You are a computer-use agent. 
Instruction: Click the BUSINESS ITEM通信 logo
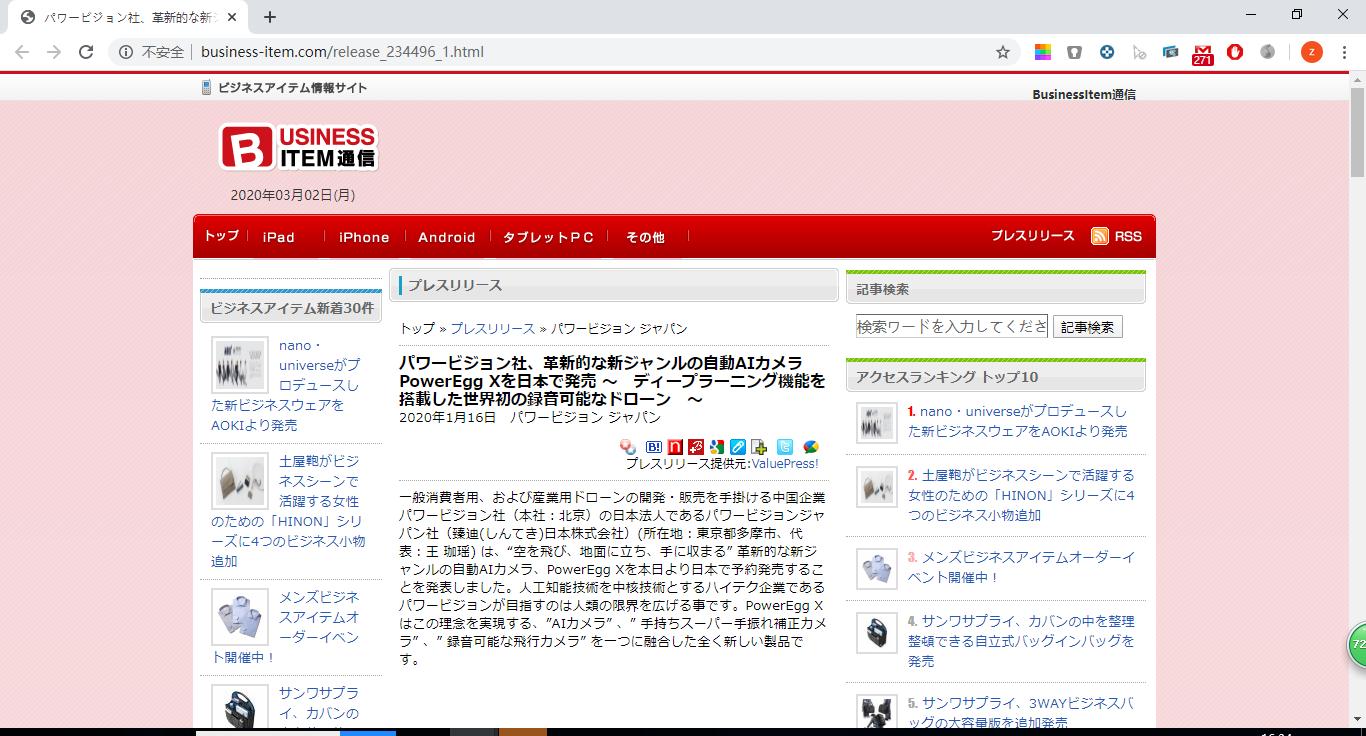pyautogui.click(x=298, y=146)
